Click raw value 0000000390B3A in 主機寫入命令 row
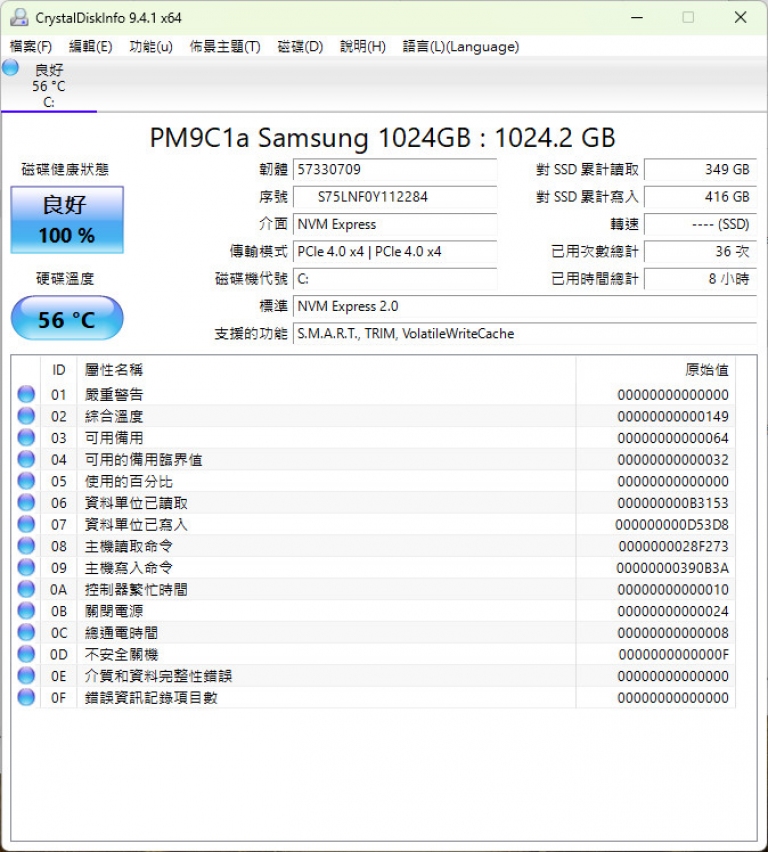The height and width of the screenshot is (852, 768). coord(672,568)
